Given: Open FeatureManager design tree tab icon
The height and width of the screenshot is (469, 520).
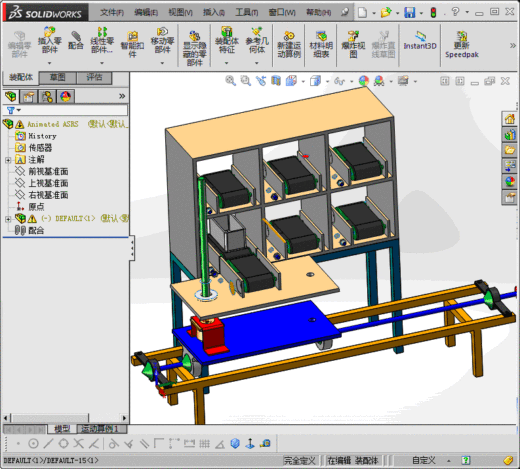Looking at the screenshot, I should (11, 97).
